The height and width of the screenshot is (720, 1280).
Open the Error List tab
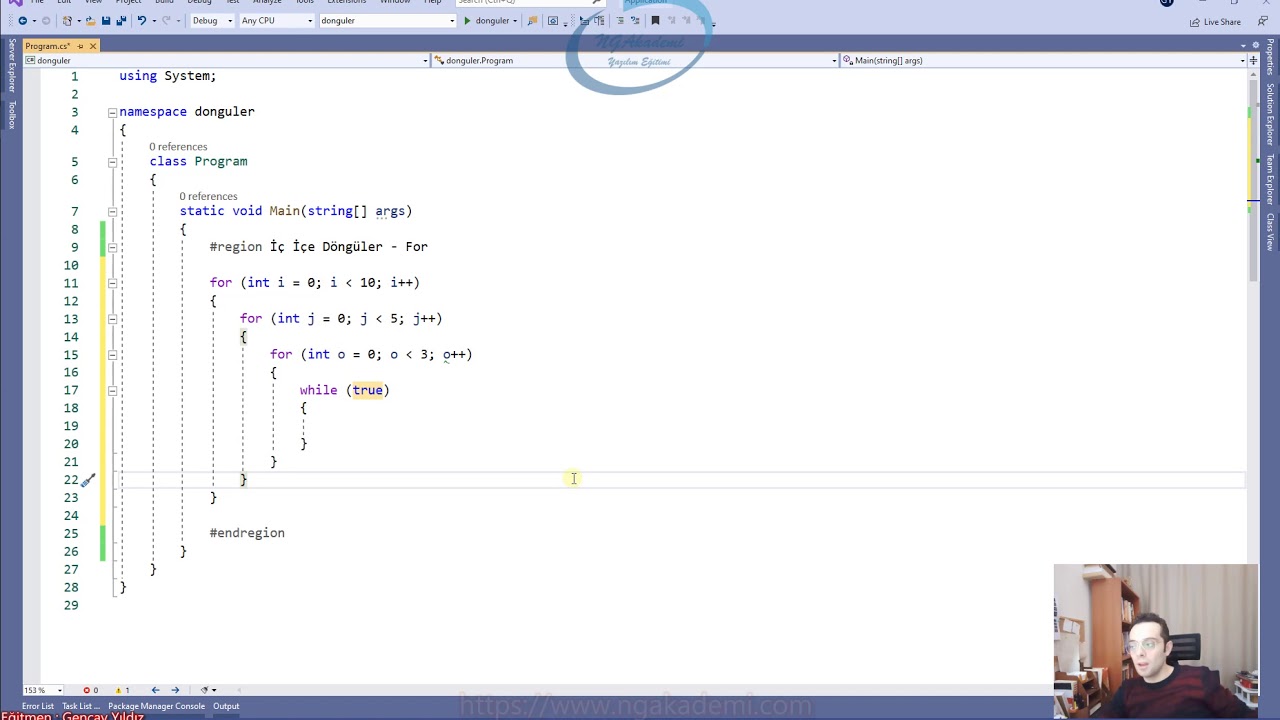pos(38,706)
